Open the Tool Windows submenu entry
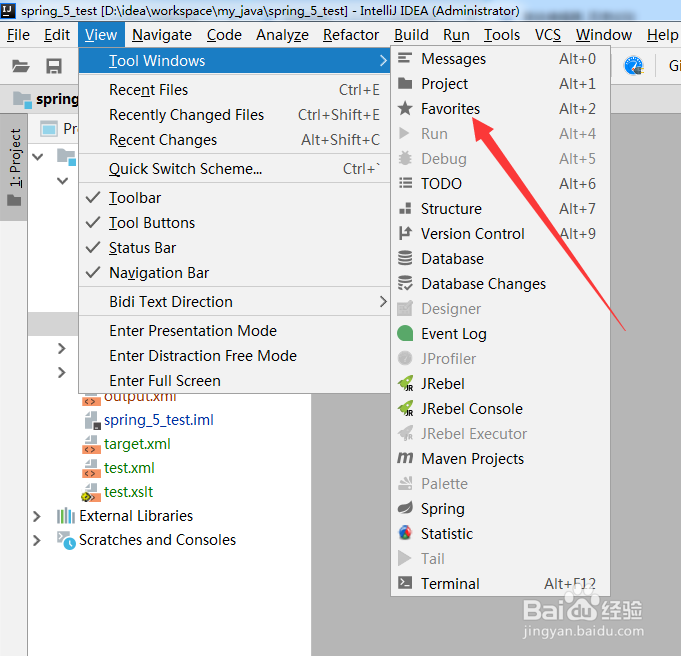This screenshot has height=656, width=681. click(235, 60)
